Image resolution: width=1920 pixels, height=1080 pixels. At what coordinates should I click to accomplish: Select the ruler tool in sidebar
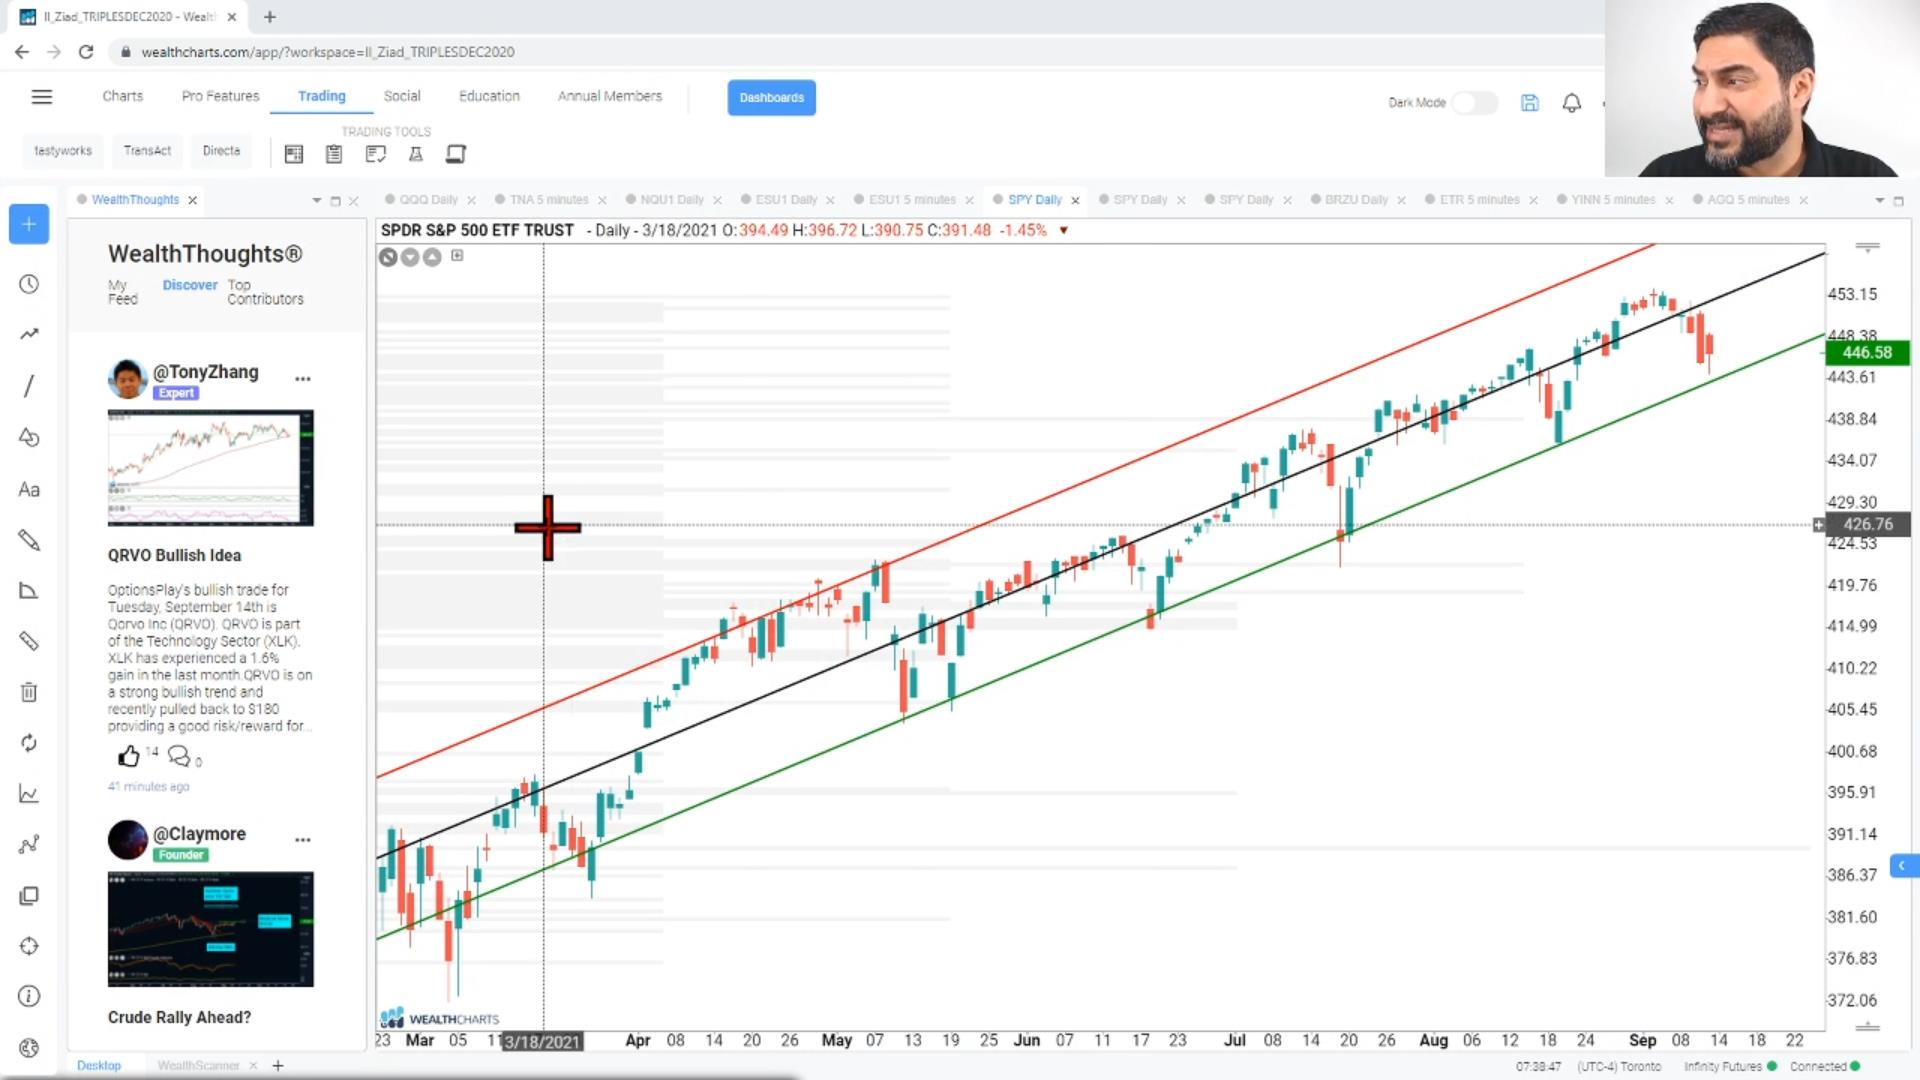click(29, 641)
